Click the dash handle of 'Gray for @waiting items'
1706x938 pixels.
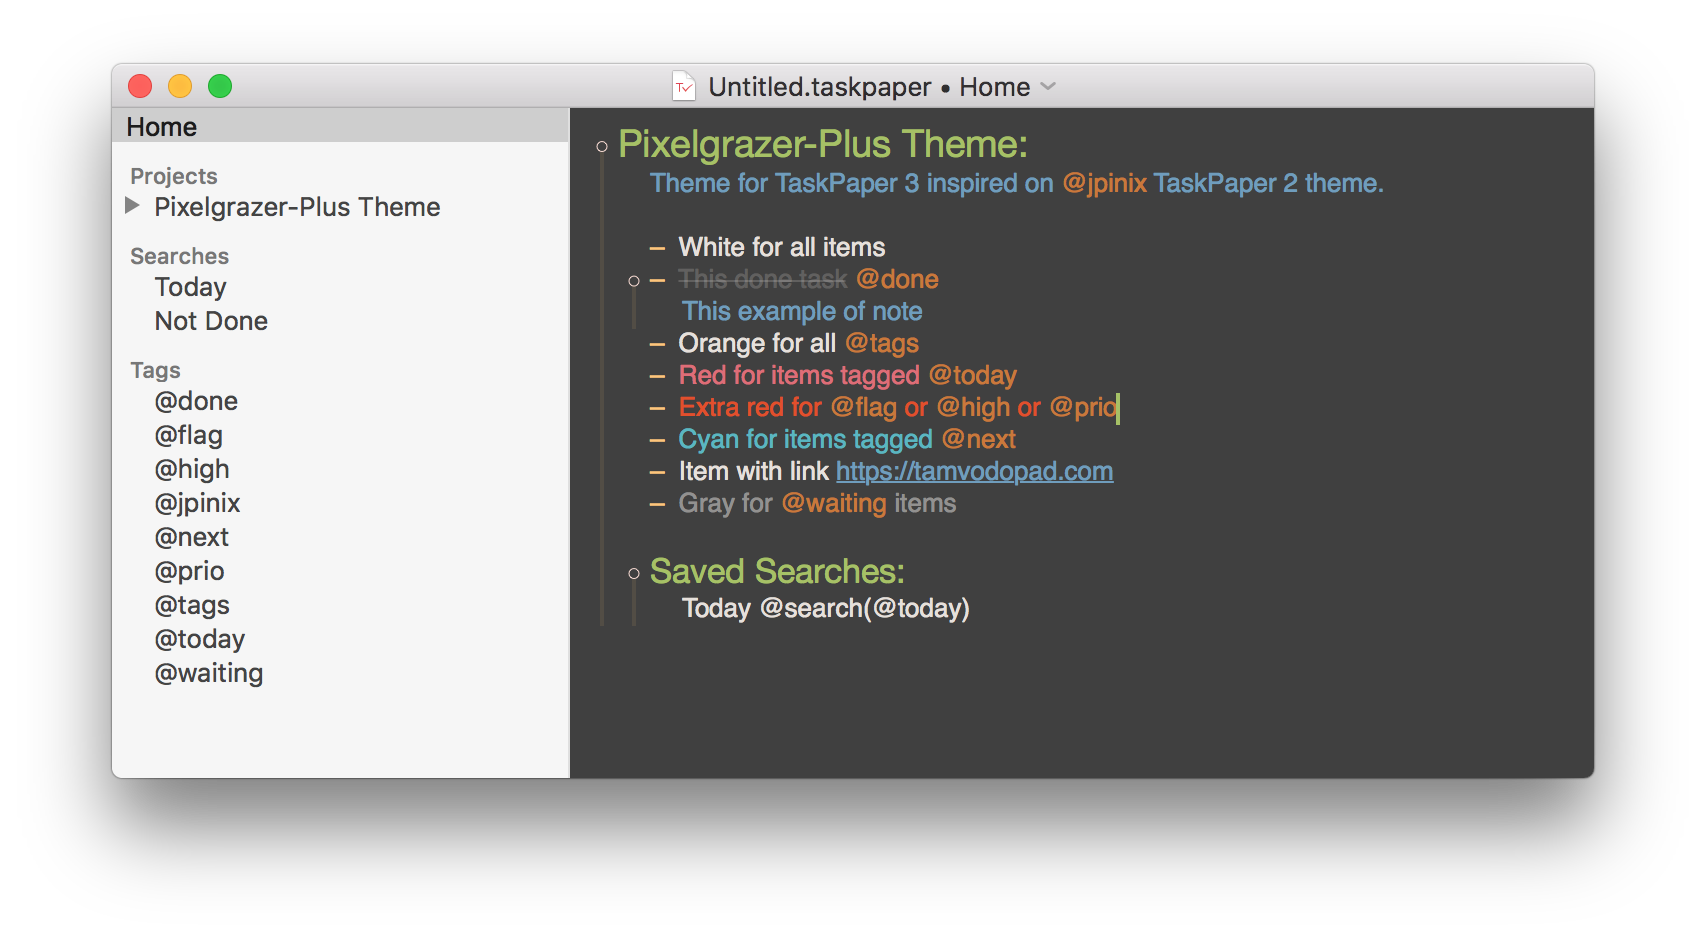click(x=657, y=504)
